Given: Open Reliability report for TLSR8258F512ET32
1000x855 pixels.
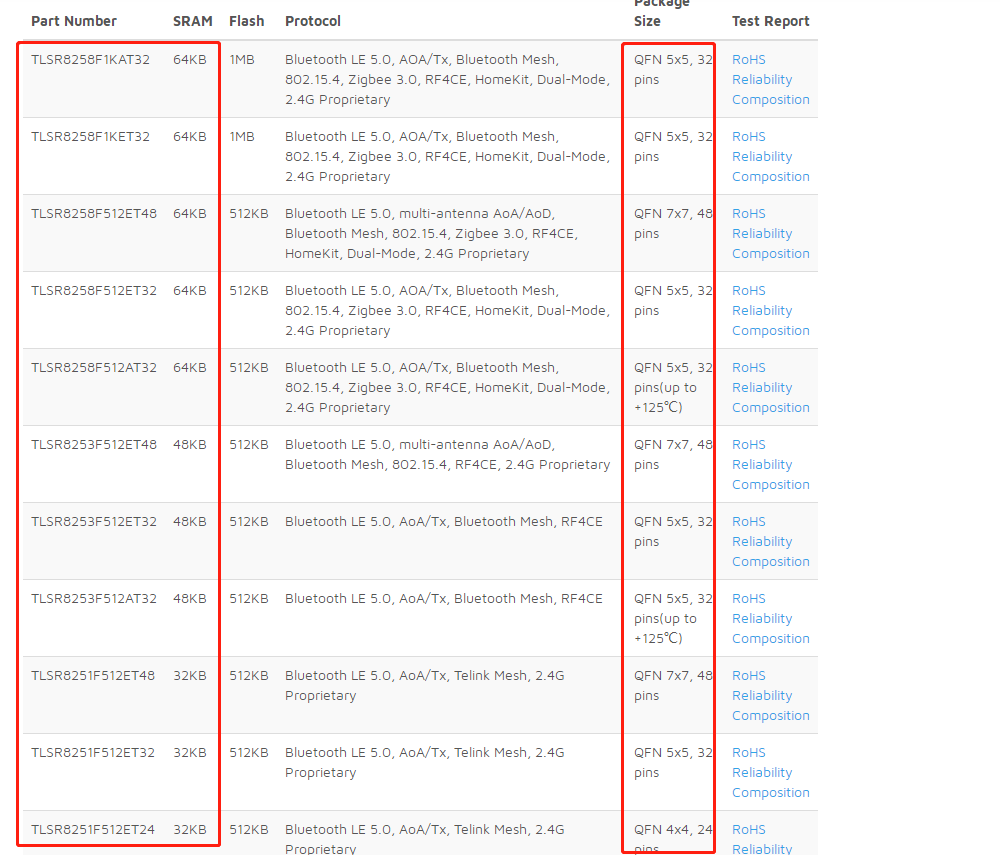Looking at the screenshot, I should (x=762, y=311).
